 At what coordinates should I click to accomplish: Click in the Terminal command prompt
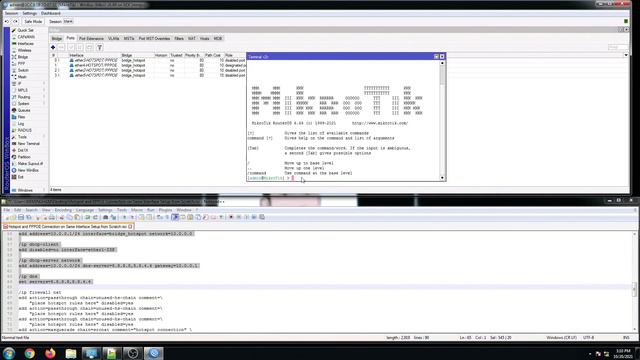pyautogui.click(x=293, y=178)
